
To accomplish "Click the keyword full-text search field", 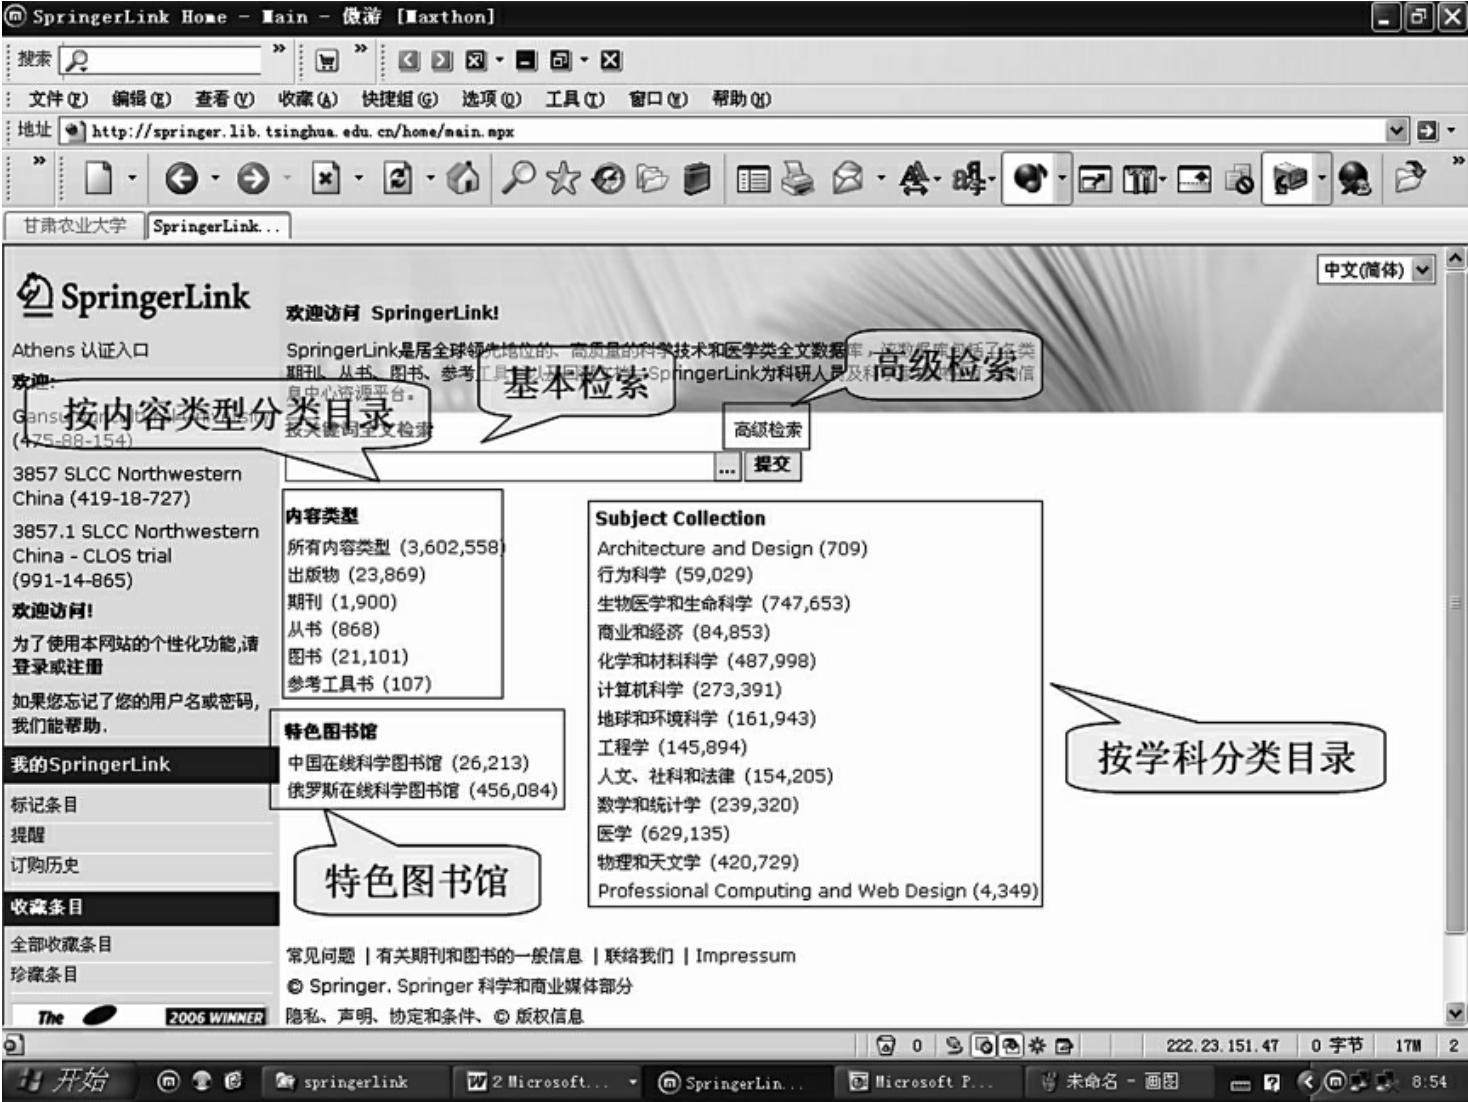I will pyautogui.click(x=499, y=466).
